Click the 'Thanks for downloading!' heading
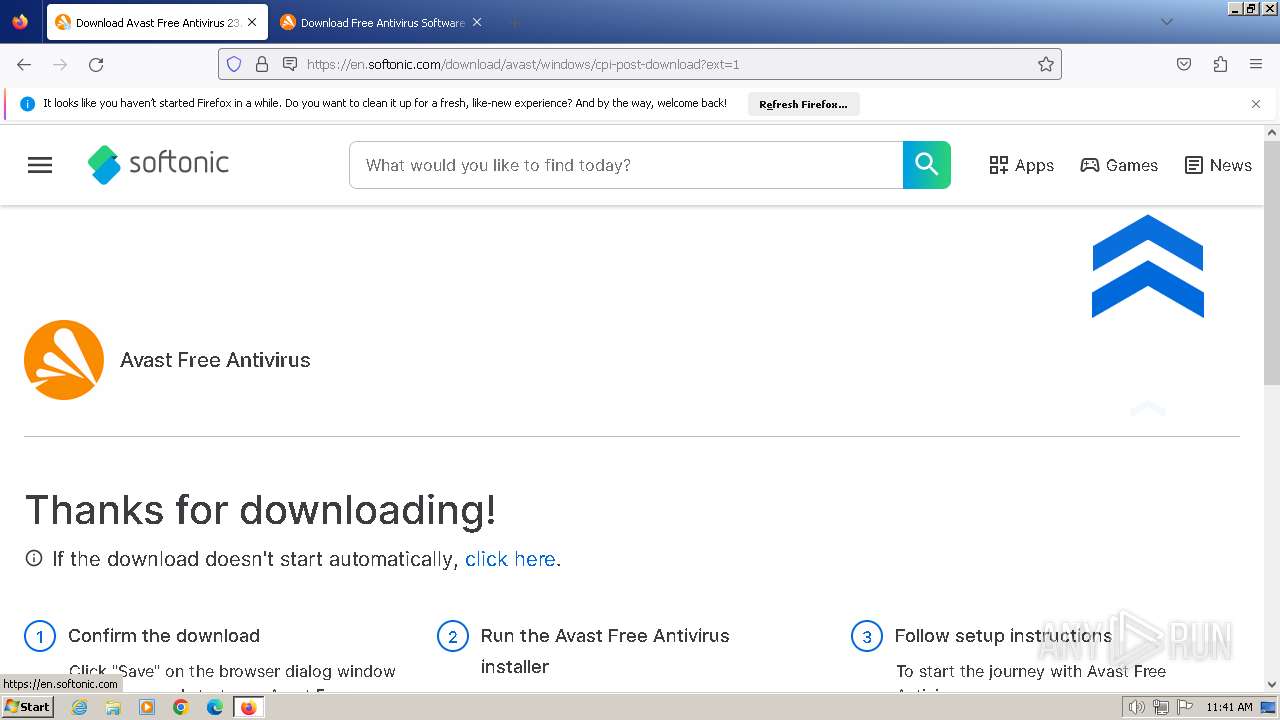This screenshot has width=1280, height=720. pos(260,510)
